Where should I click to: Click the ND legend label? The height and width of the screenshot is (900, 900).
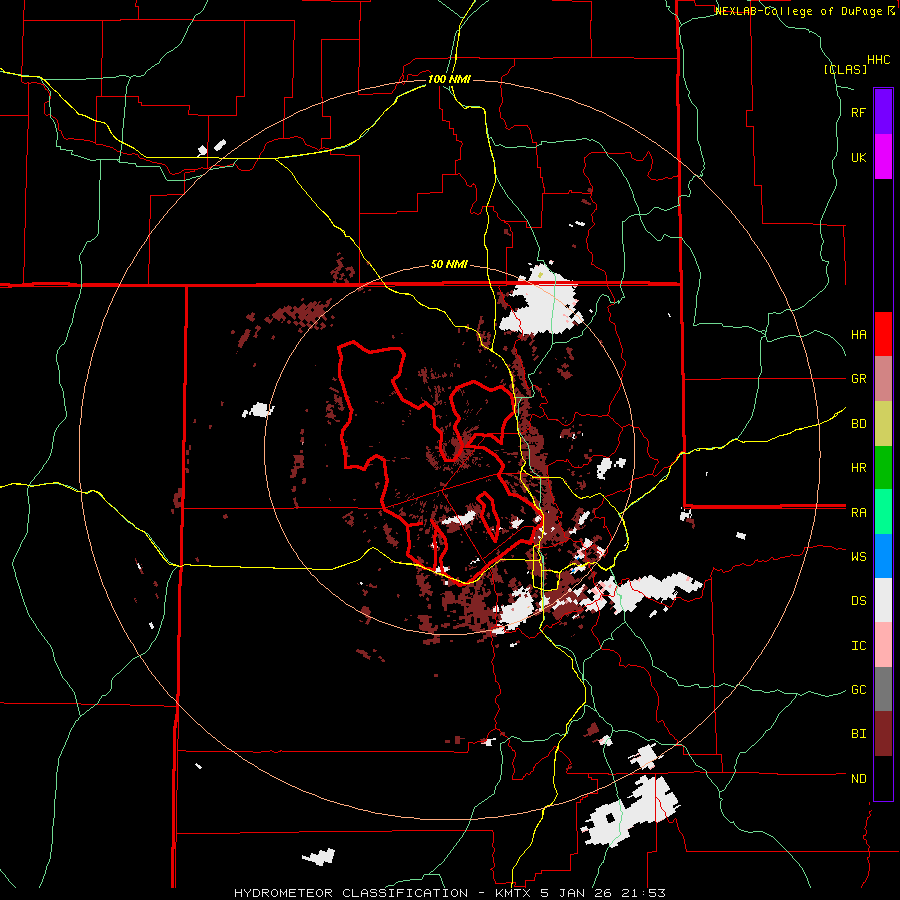(x=859, y=778)
